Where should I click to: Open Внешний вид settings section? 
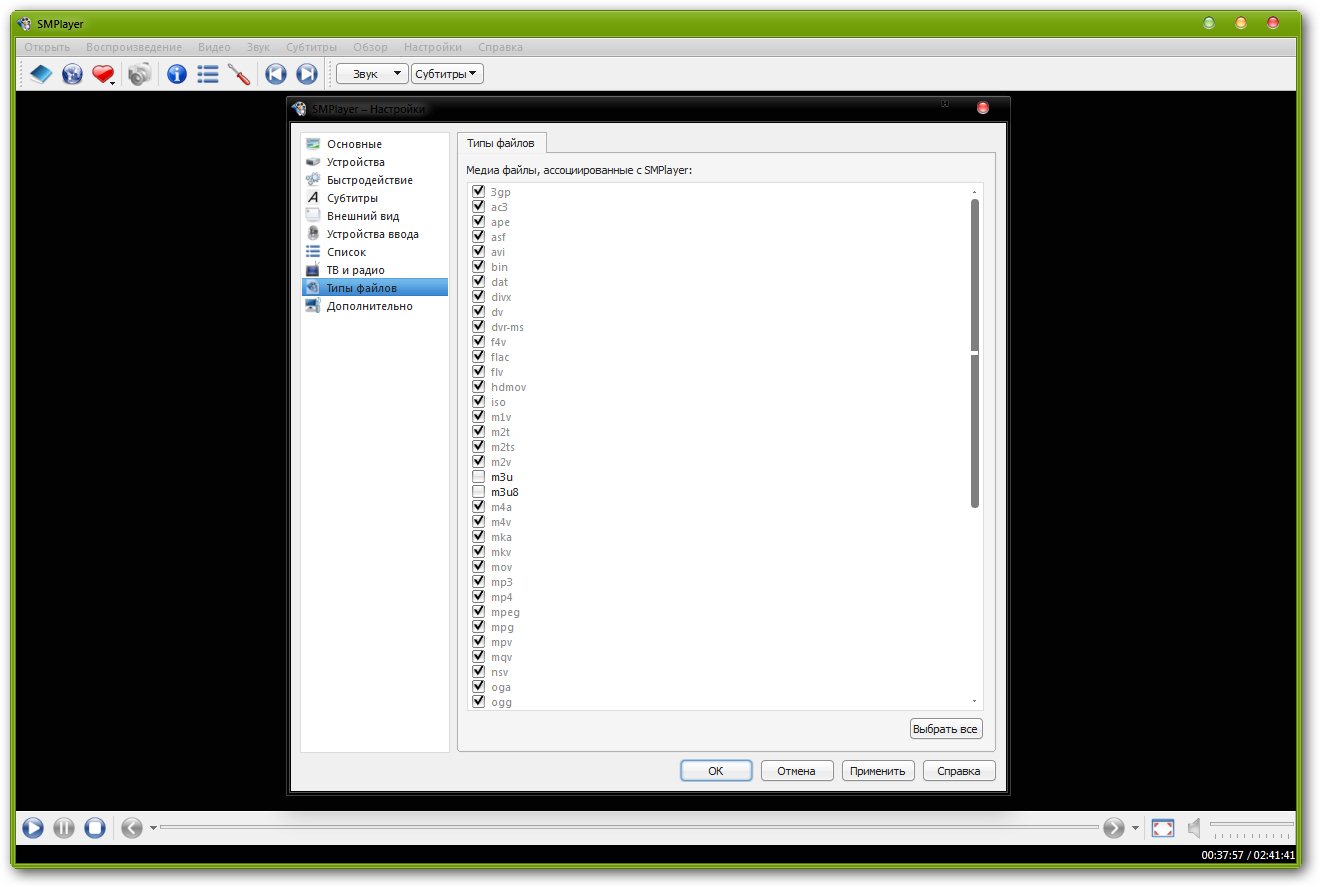[x=375, y=216]
